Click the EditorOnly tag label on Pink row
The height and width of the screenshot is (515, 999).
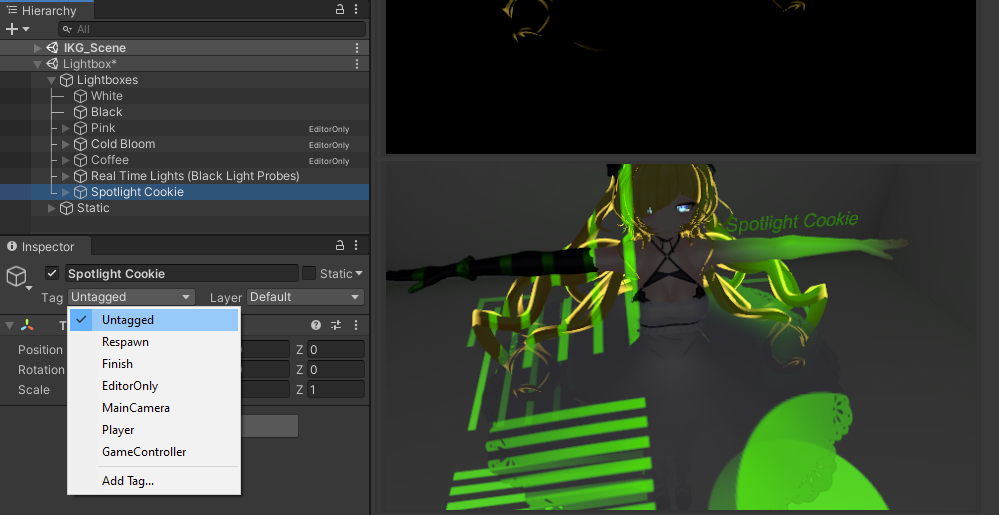tap(329, 129)
